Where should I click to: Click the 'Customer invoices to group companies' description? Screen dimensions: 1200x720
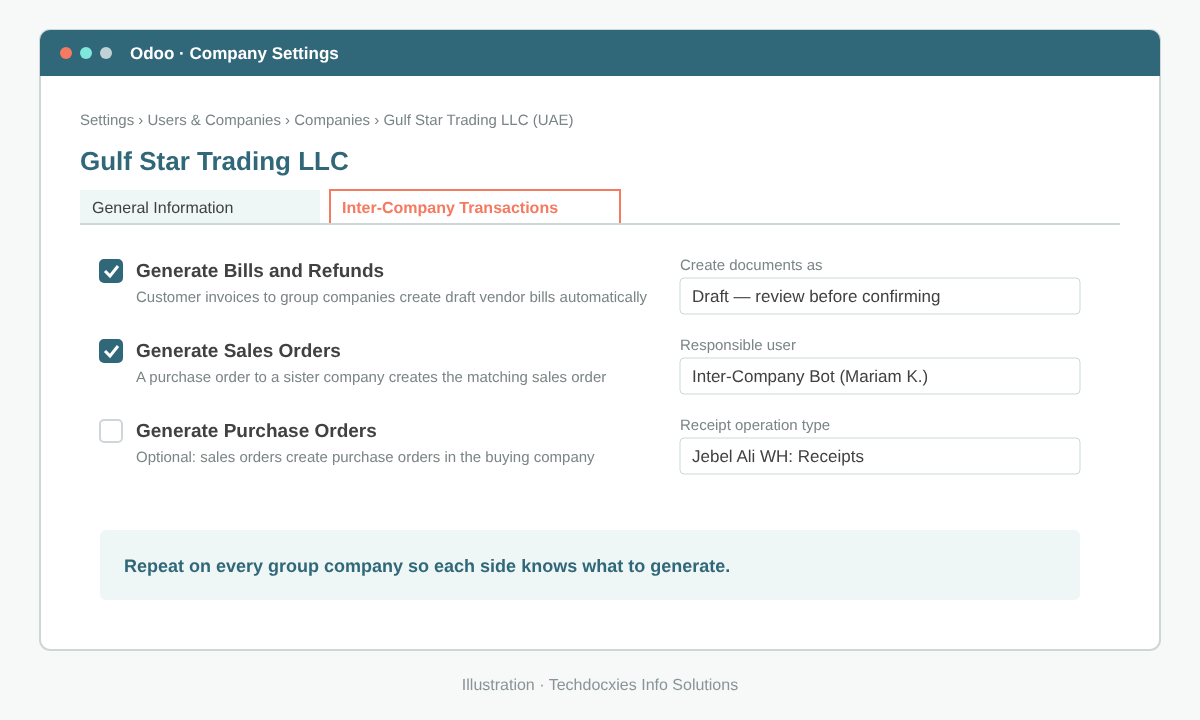pyautogui.click(x=391, y=297)
